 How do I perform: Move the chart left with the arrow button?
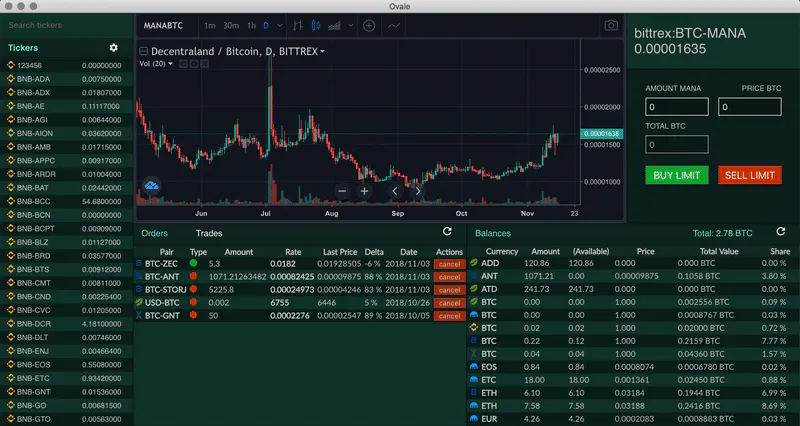[394, 191]
